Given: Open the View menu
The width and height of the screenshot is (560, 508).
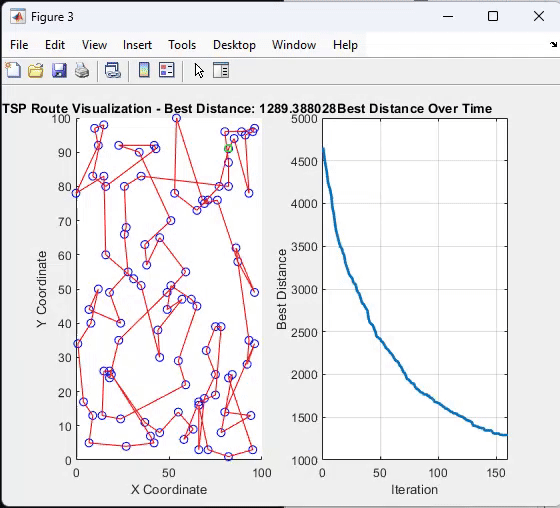Looking at the screenshot, I should coord(94,45).
